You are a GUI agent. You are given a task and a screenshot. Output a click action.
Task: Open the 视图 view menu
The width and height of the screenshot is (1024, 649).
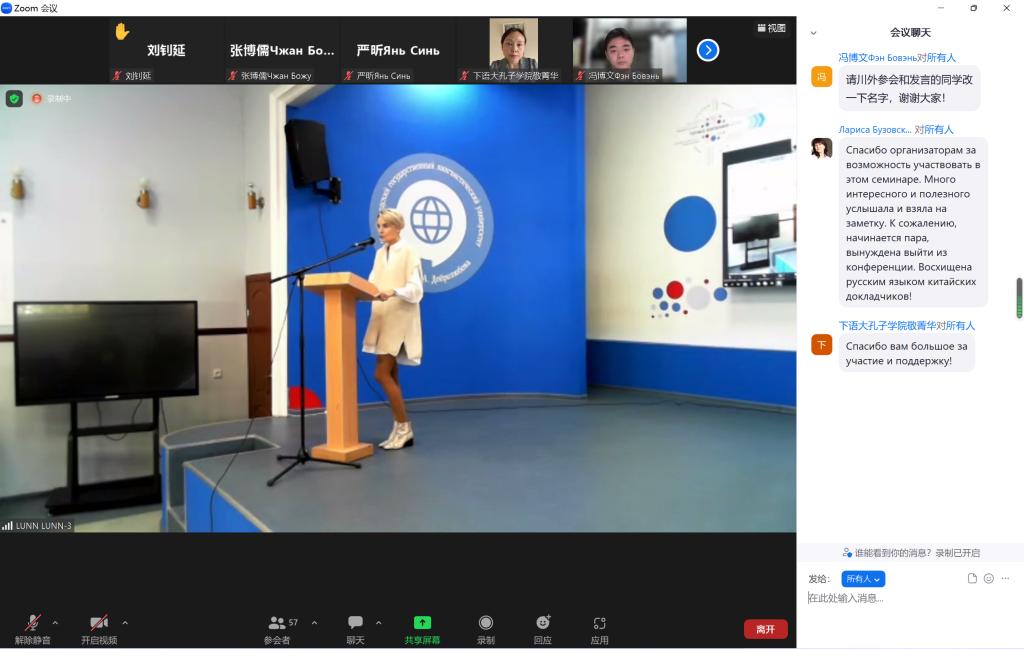771,28
